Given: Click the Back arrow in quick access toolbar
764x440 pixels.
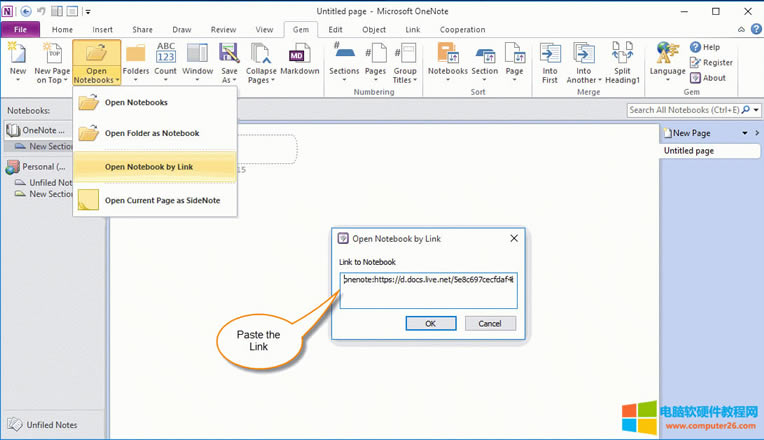Looking at the screenshot, I should click(26, 11).
